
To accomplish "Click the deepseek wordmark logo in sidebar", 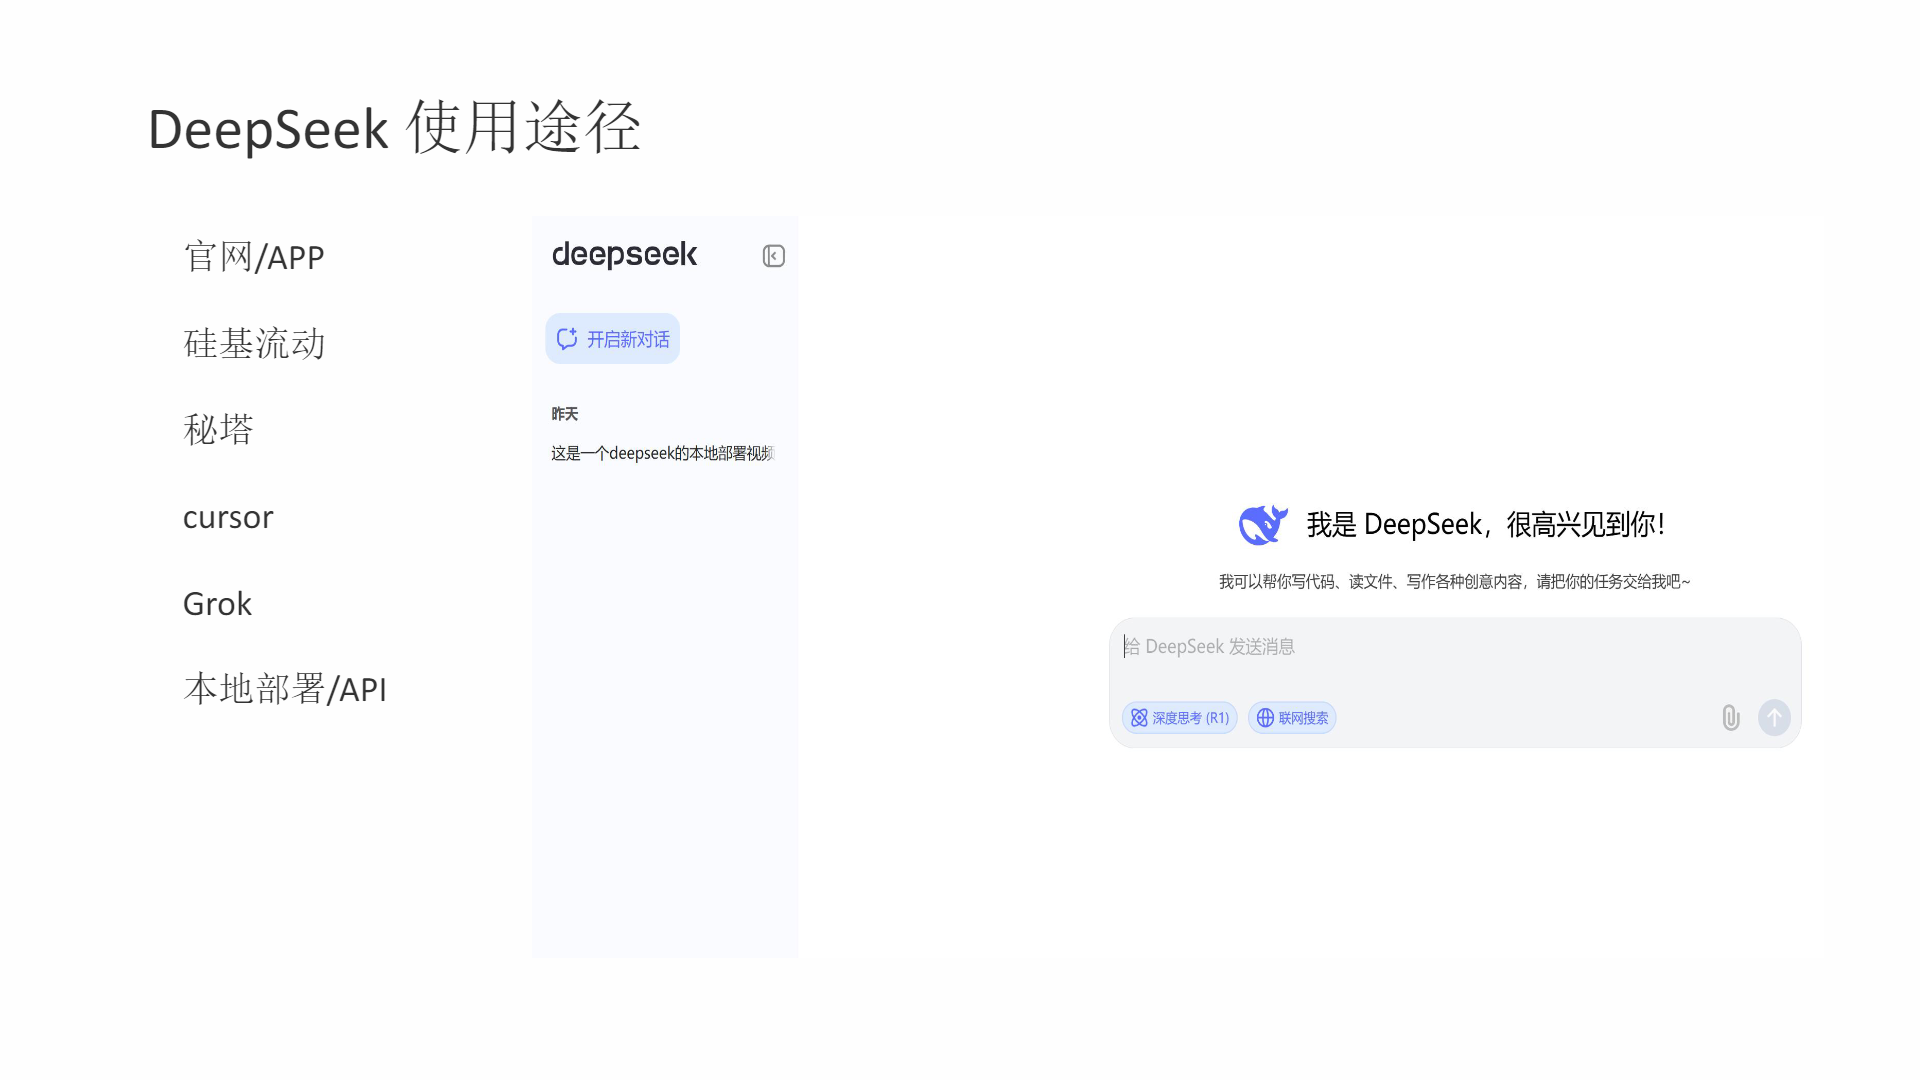I will [625, 255].
